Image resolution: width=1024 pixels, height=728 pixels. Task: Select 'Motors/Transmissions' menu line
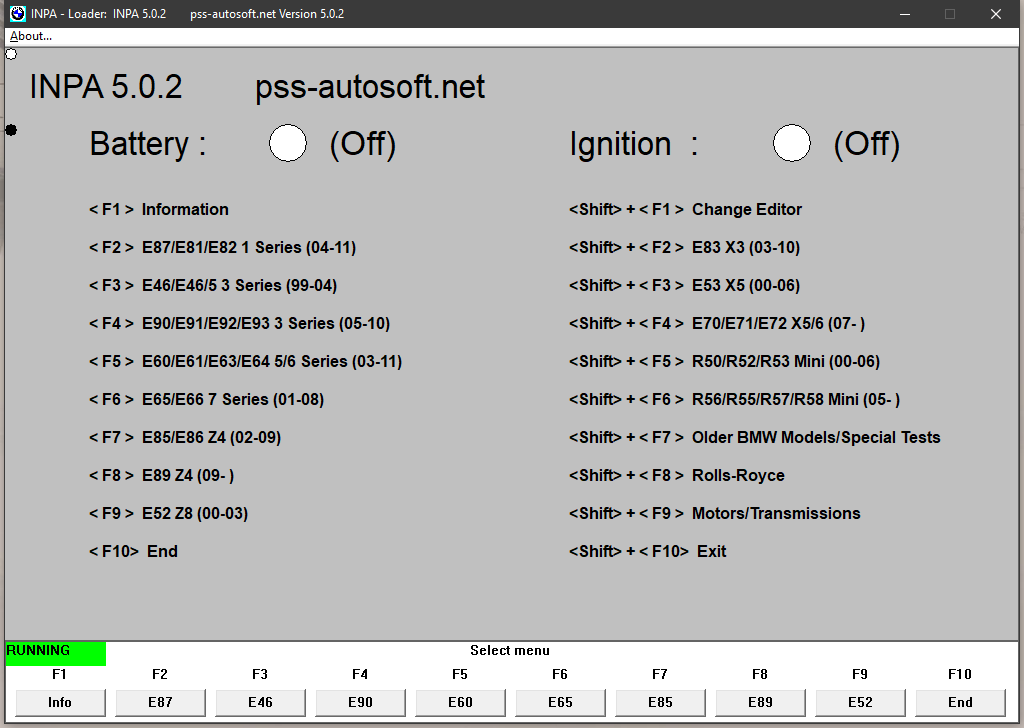point(714,513)
